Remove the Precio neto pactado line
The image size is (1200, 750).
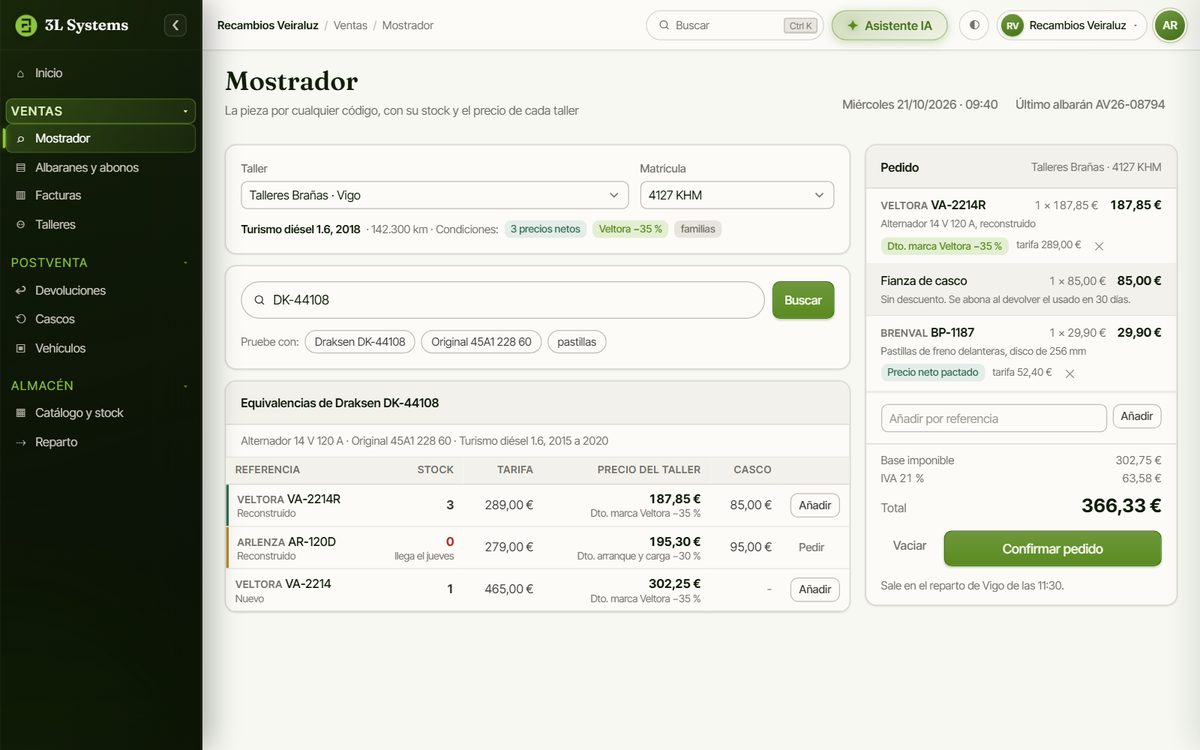[1070, 373]
